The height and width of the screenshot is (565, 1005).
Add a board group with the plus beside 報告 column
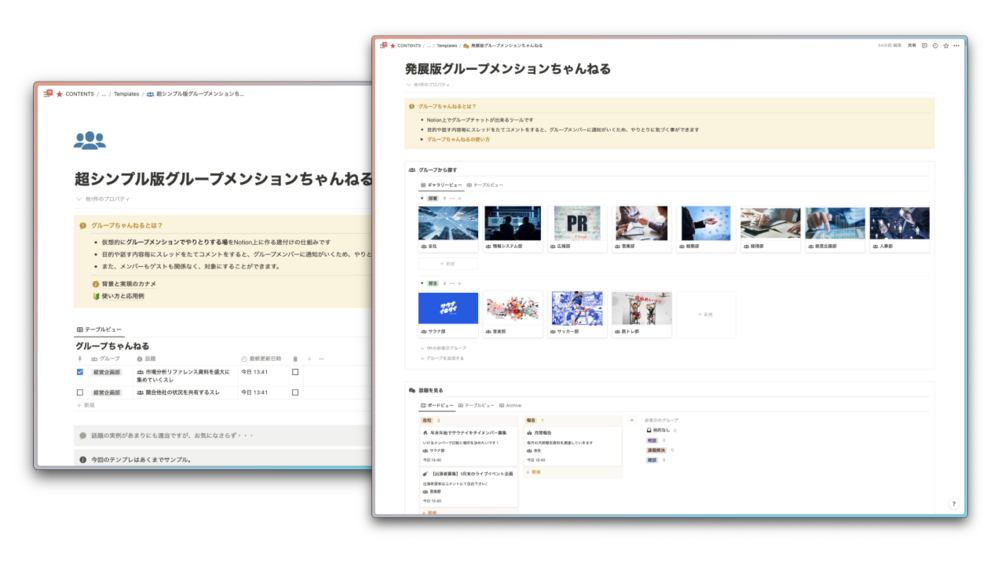click(631, 420)
